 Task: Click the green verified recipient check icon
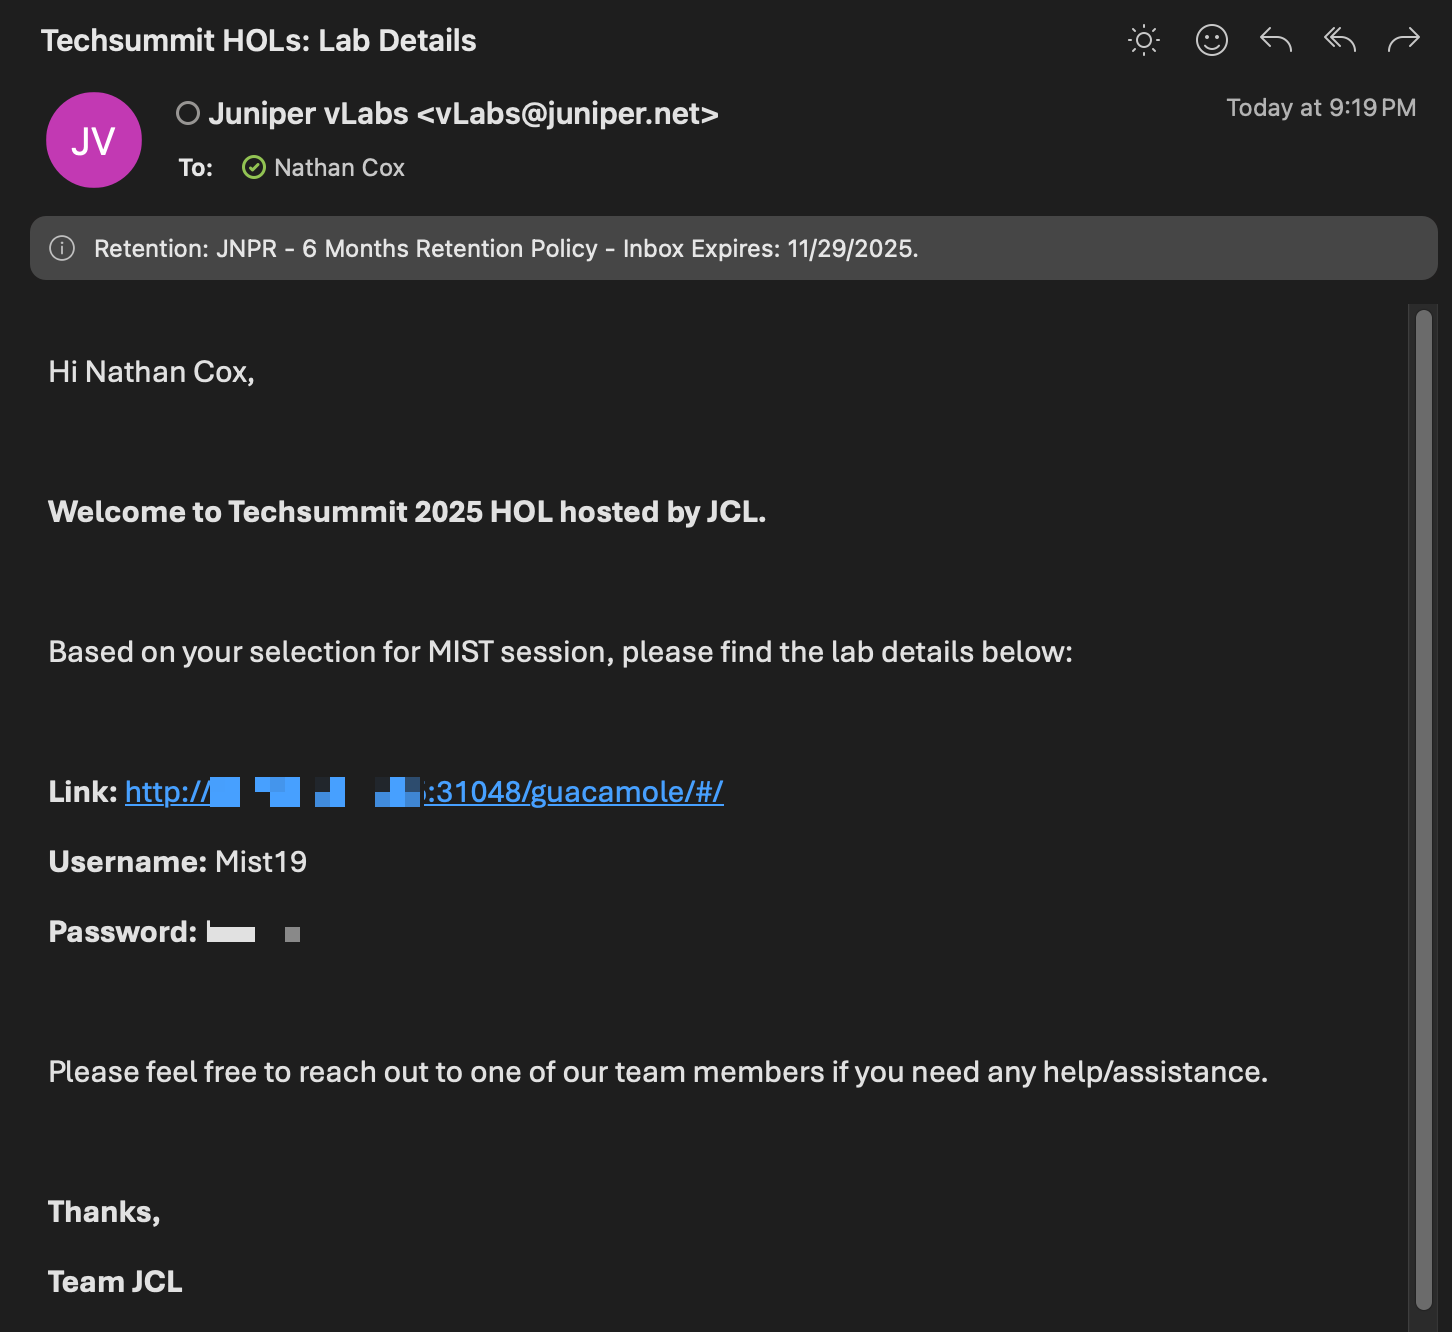tap(254, 167)
